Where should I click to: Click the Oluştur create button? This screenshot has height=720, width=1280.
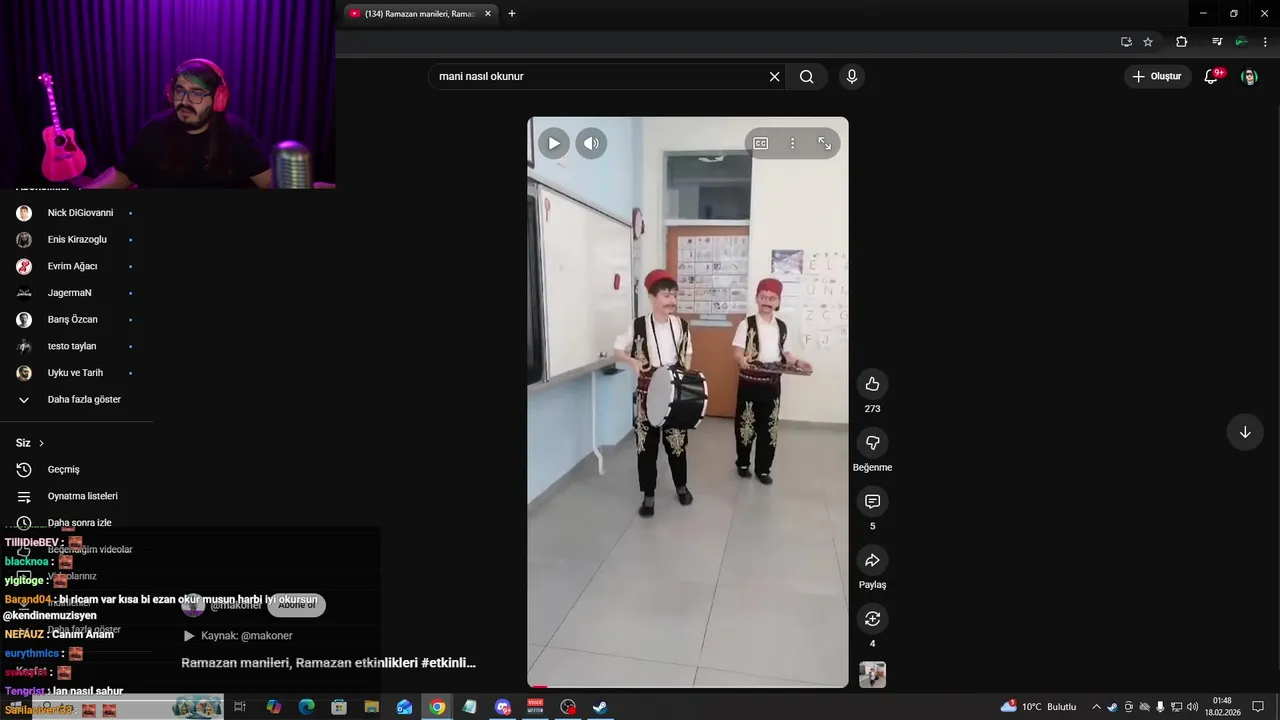tap(1157, 77)
